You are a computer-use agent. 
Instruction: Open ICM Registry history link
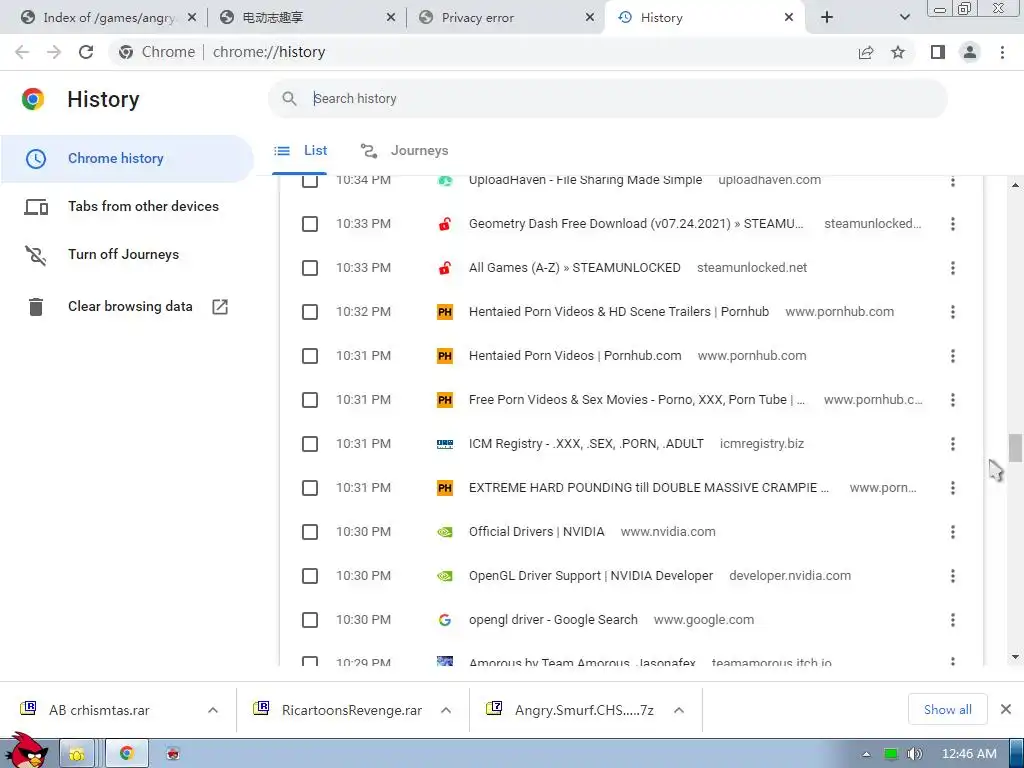click(586, 444)
